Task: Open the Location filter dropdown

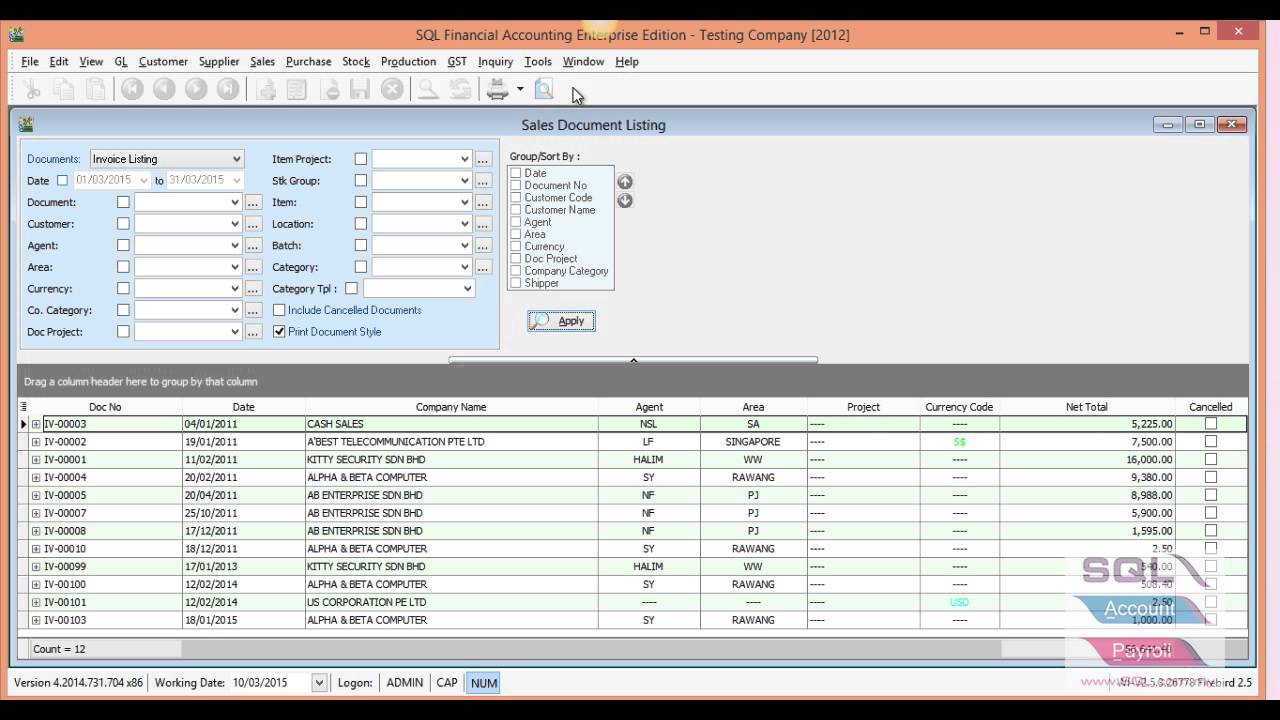Action: pyautogui.click(x=465, y=224)
